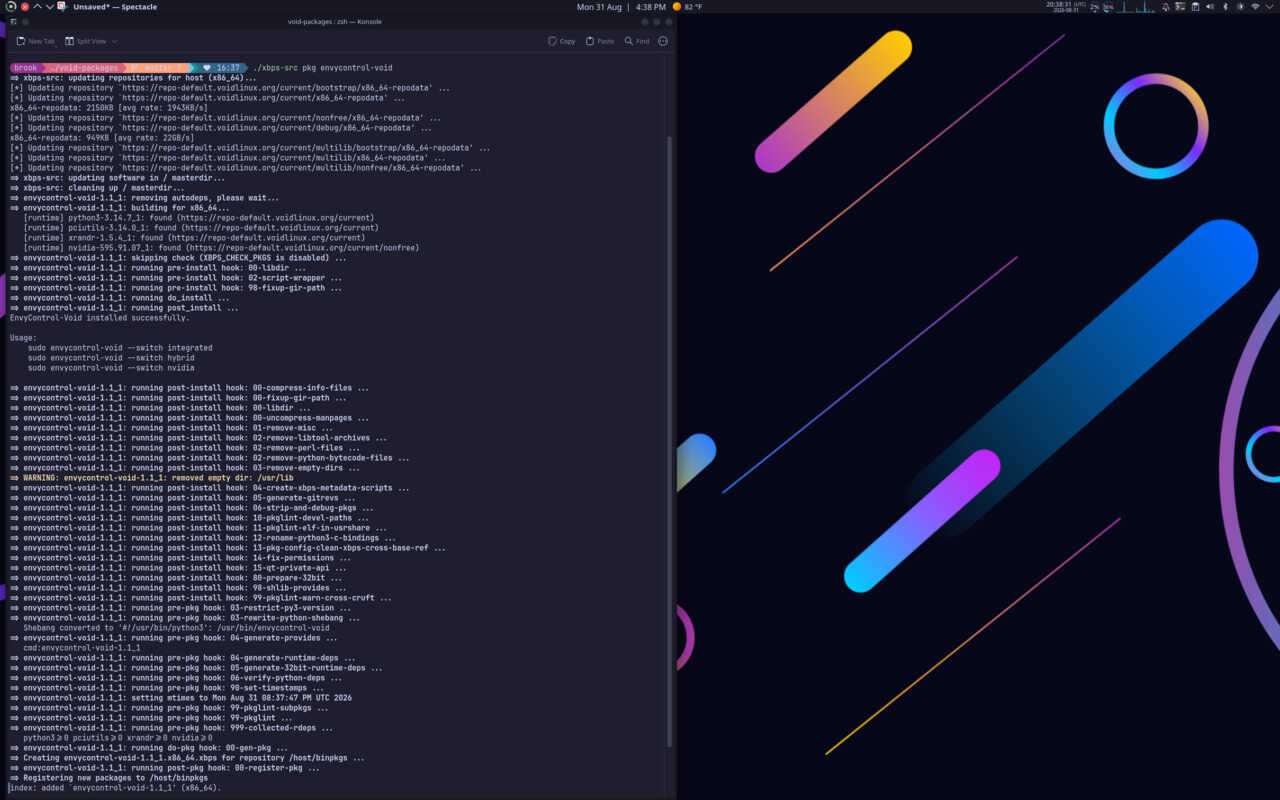Open the volume control tray icon
Viewport: 1280px width, 800px height.
(x=1210, y=7)
